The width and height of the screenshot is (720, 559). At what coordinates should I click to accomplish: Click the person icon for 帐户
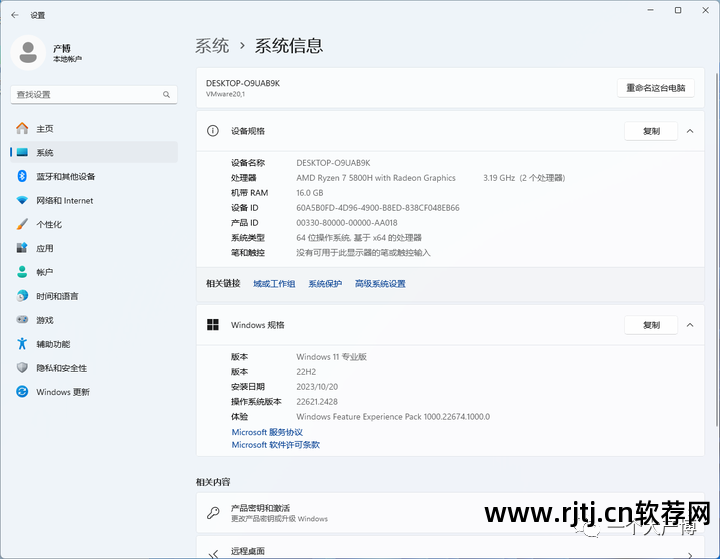(22, 272)
